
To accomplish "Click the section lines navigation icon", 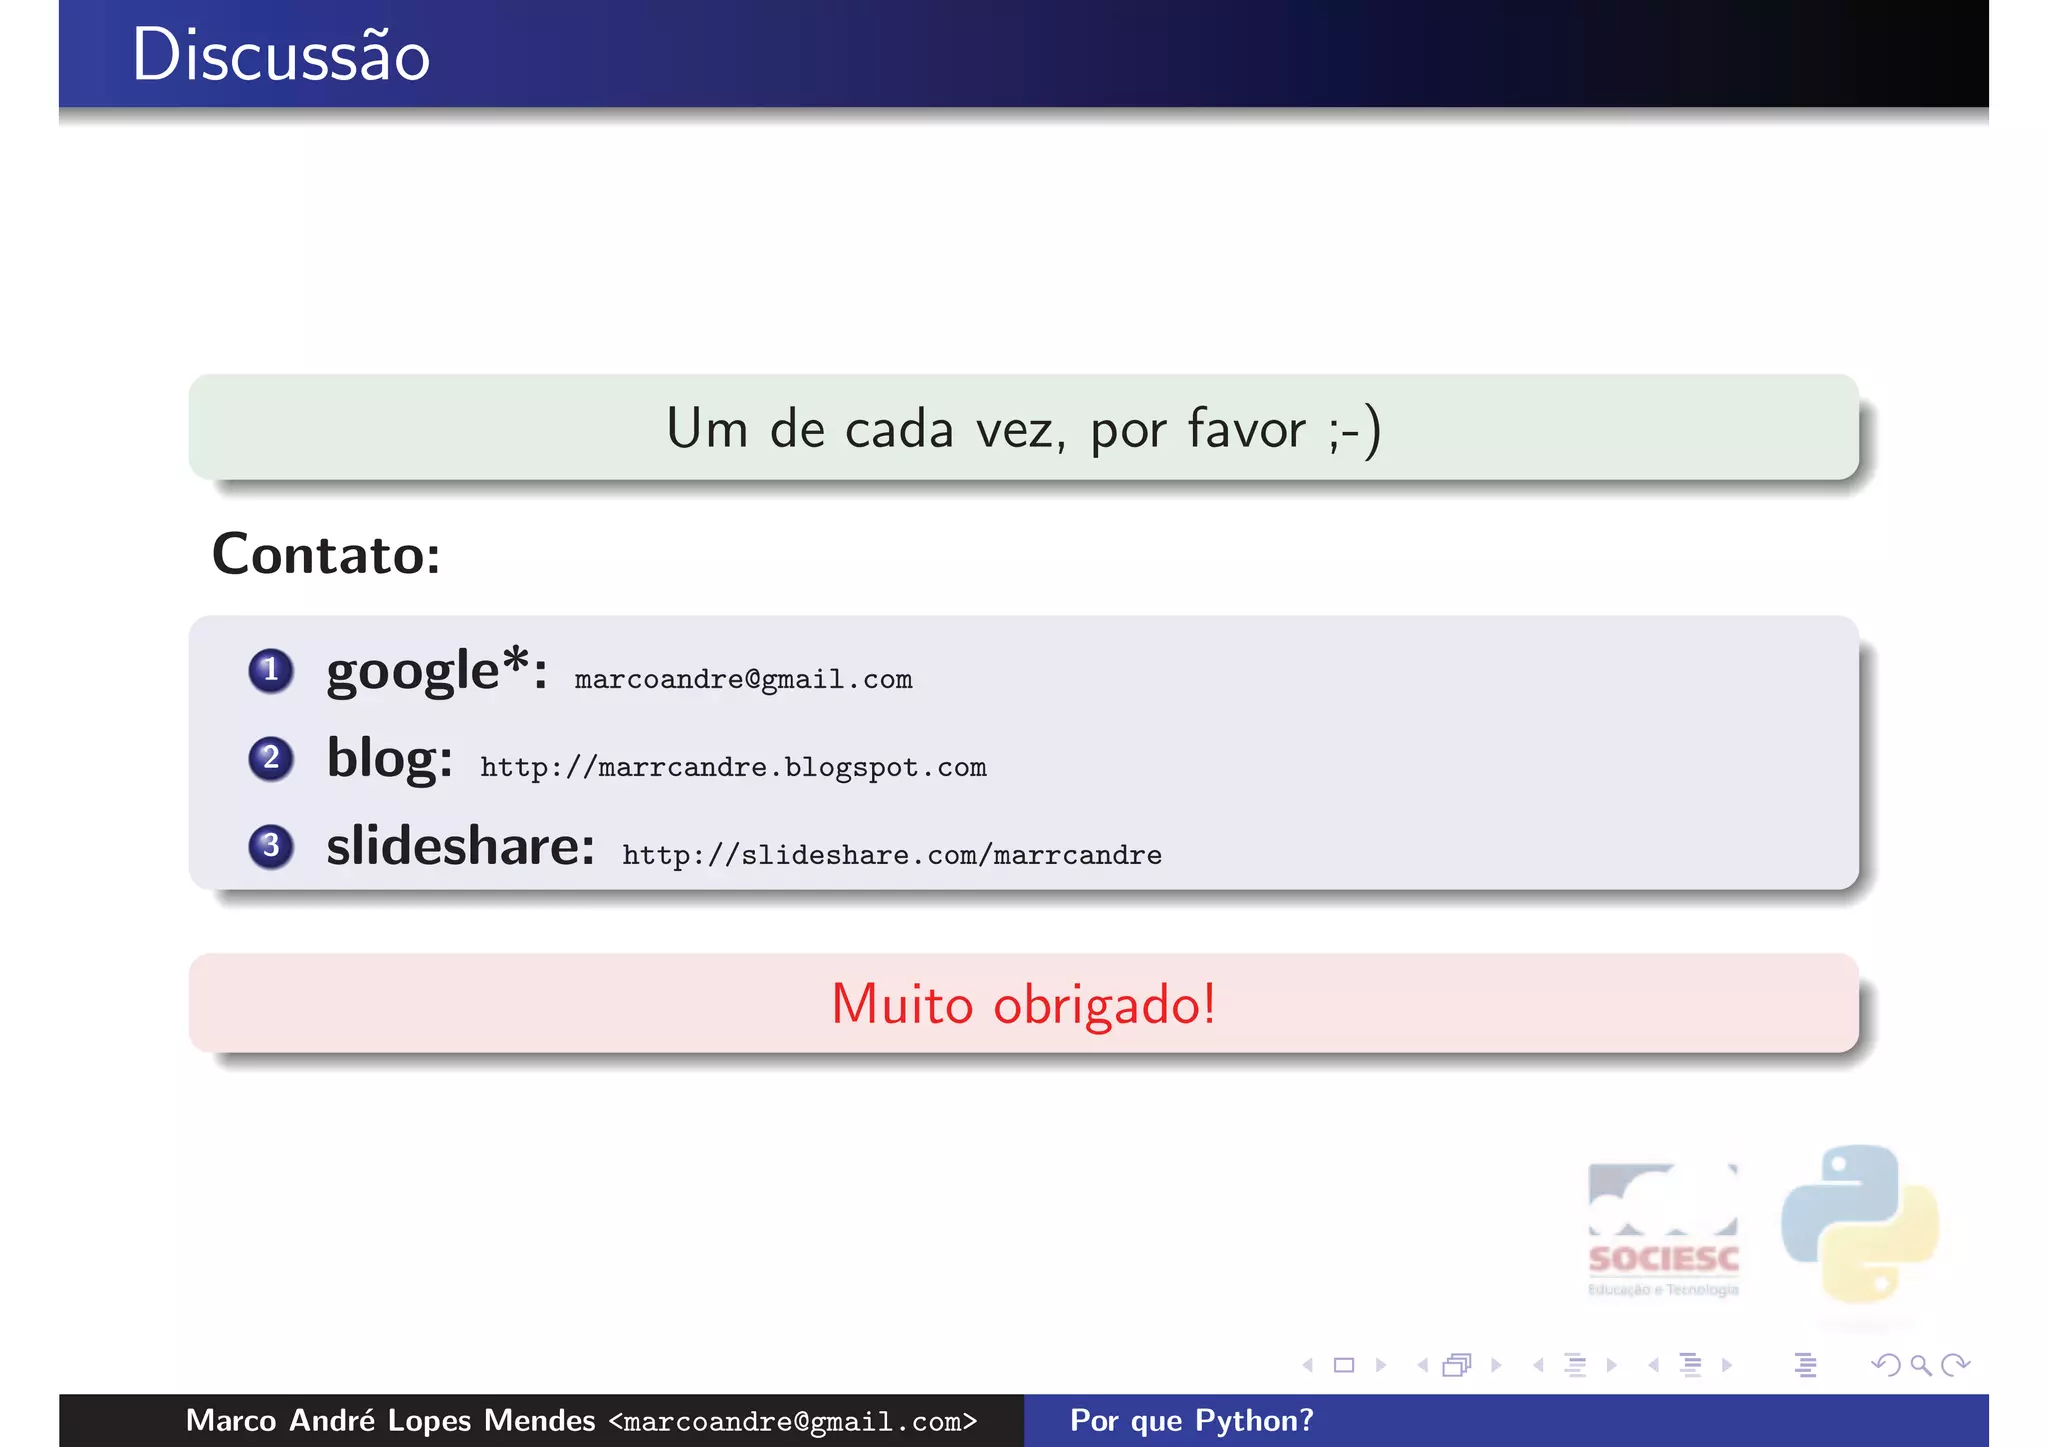I will pyautogui.click(x=1691, y=1365).
